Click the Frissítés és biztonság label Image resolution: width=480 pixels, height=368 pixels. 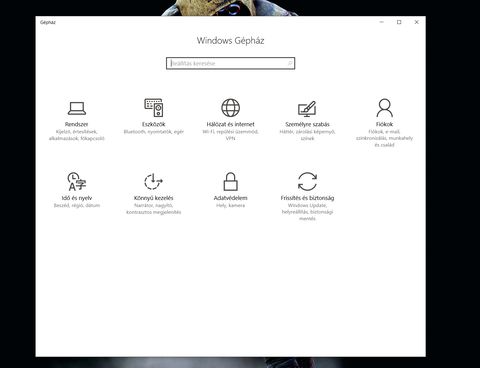click(307, 198)
